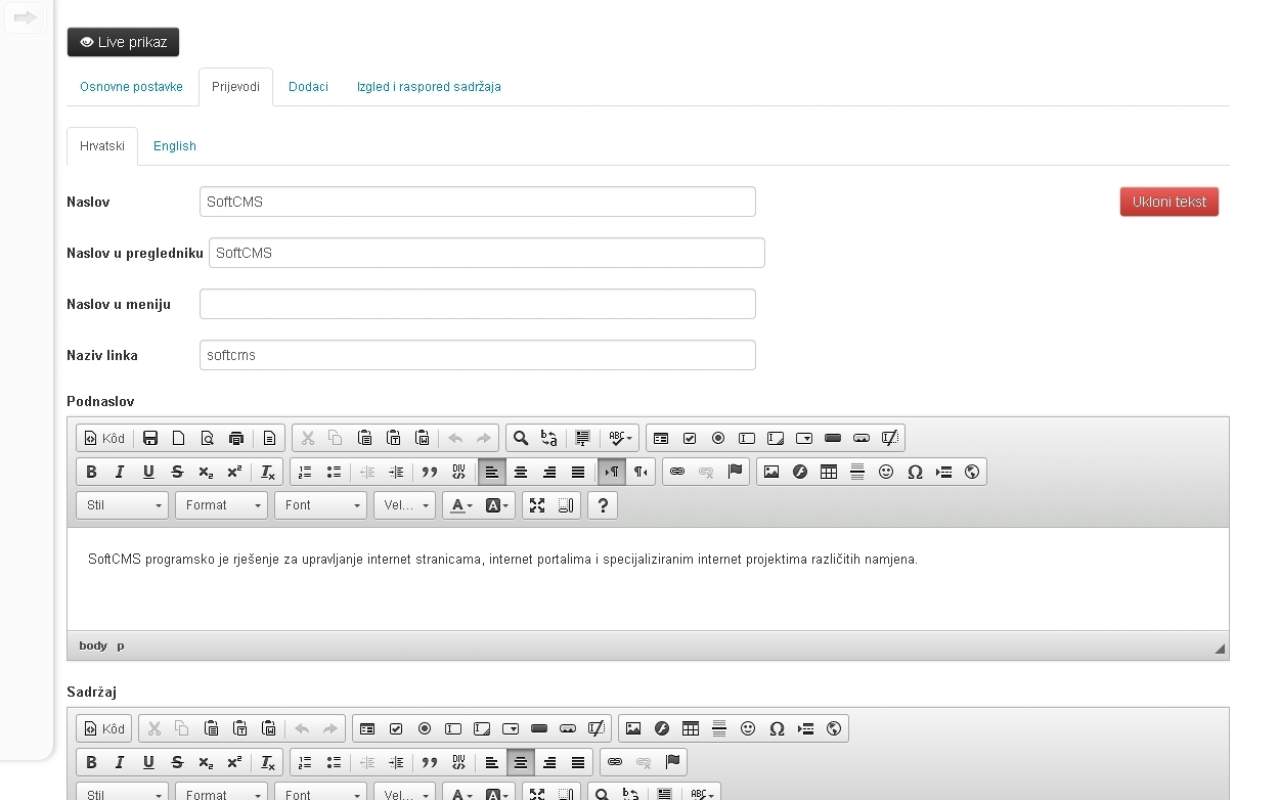
Task: Click Replace icon in Podnaslov editor
Action: [549, 438]
